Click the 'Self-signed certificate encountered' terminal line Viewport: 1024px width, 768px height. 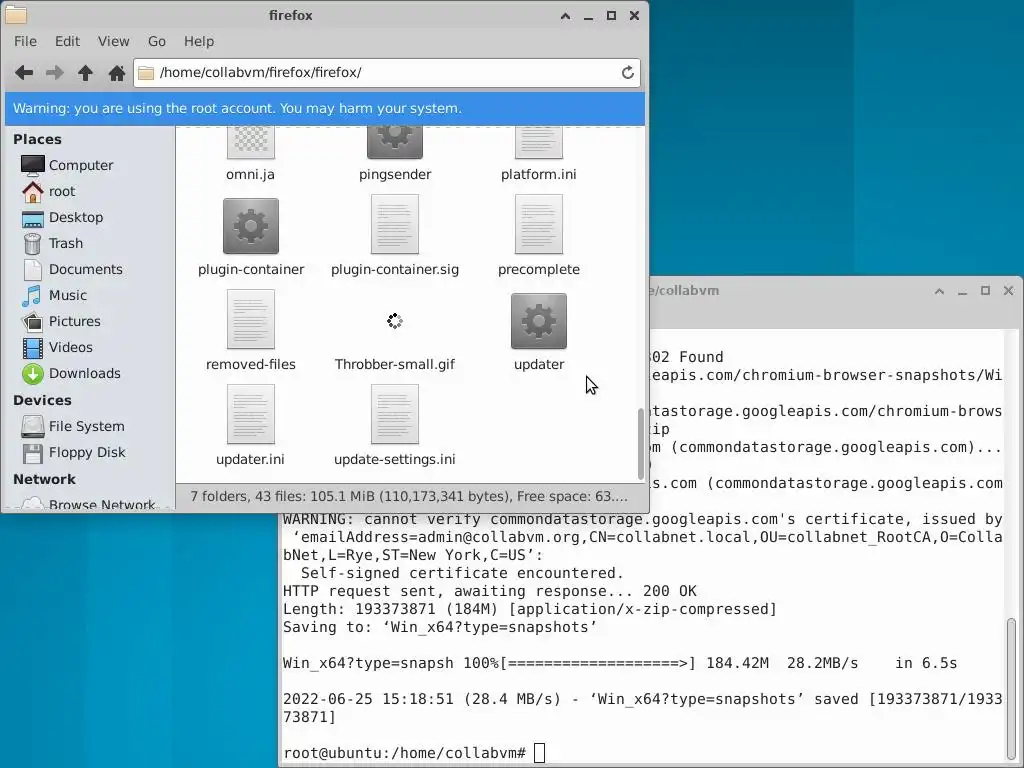coord(462,573)
